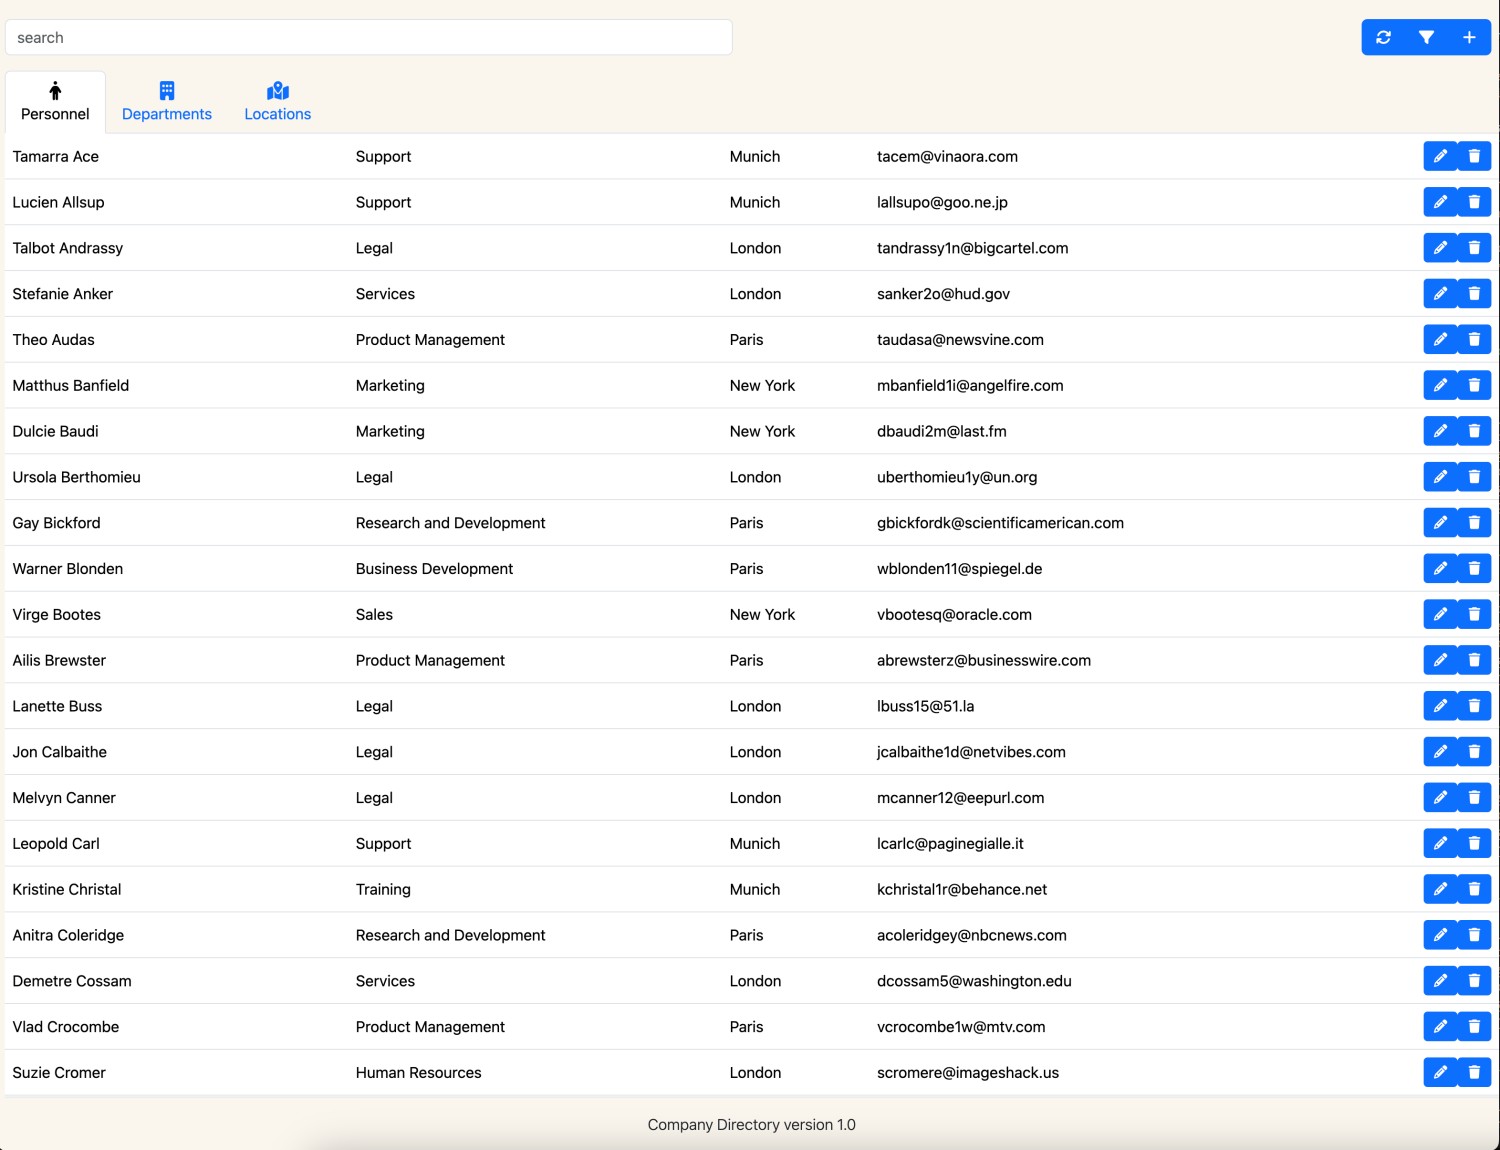Select Warner Blonden's name in list
The height and width of the screenshot is (1150, 1500).
click(68, 569)
